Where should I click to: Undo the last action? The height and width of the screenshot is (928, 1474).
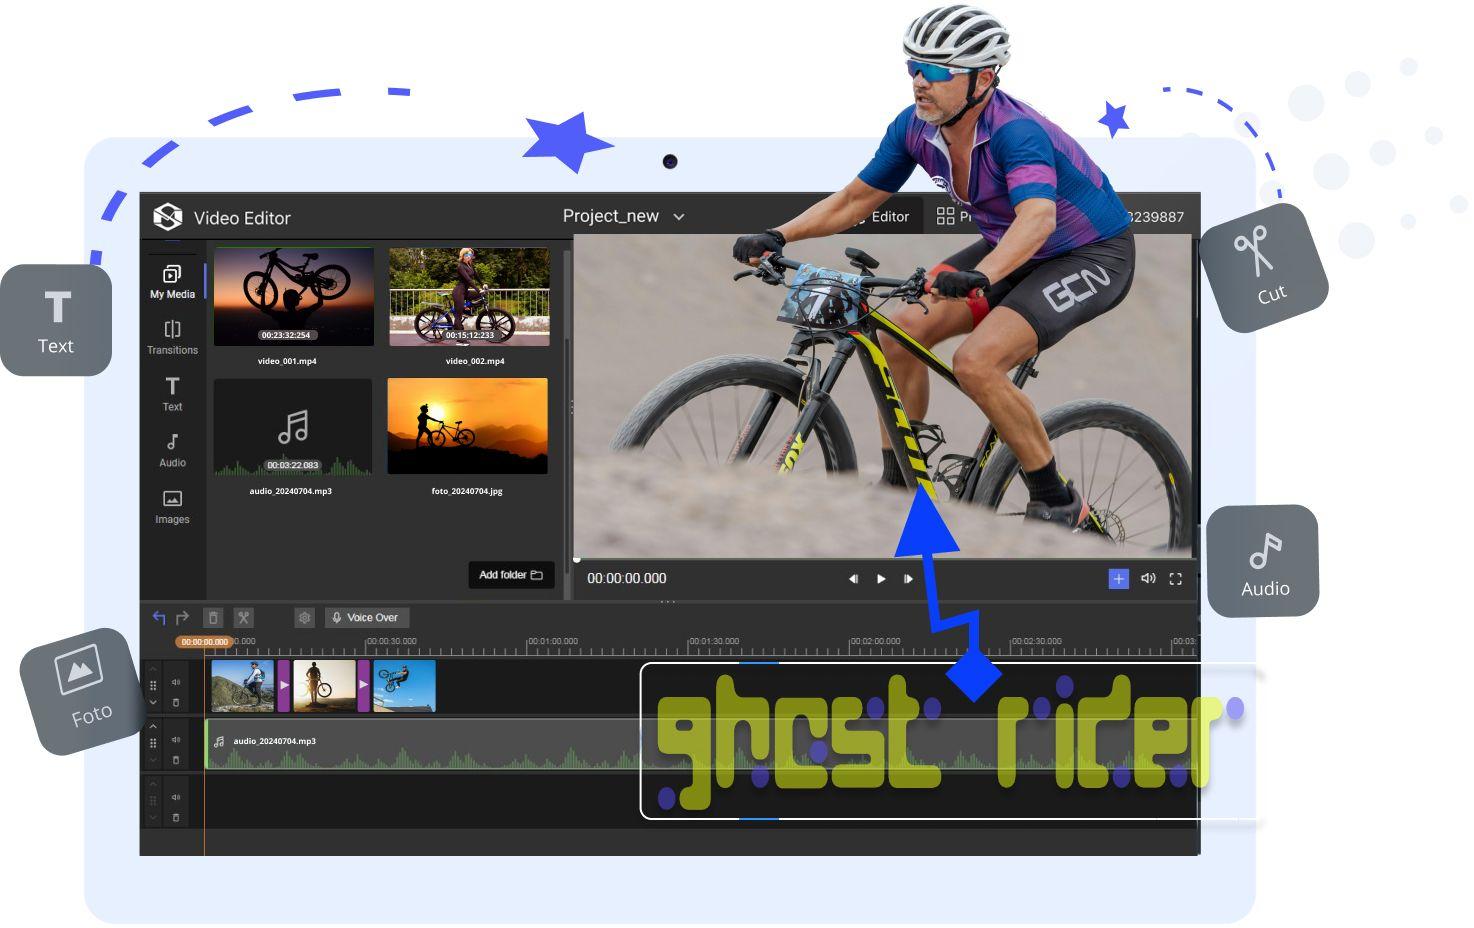(158, 618)
